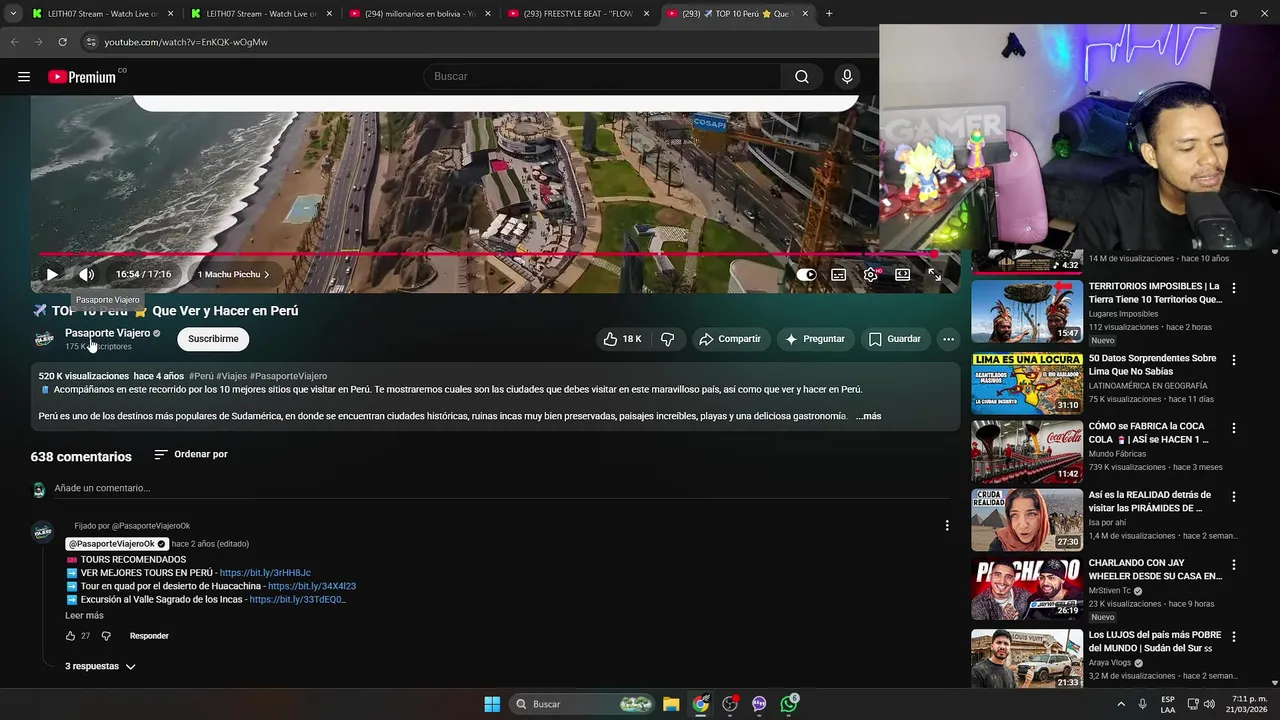
Task: Click the Preguntar button
Action: [x=815, y=339]
